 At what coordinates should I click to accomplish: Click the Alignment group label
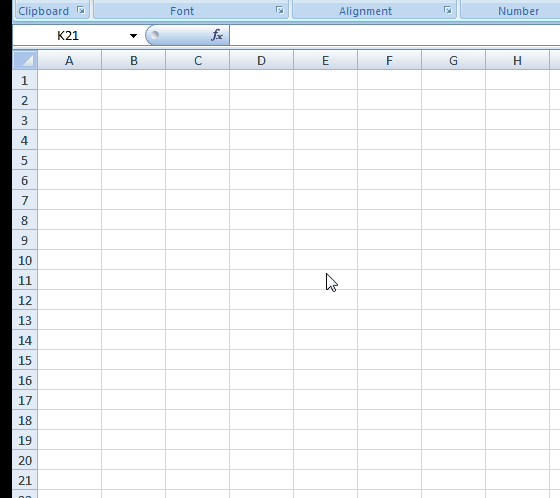click(365, 11)
